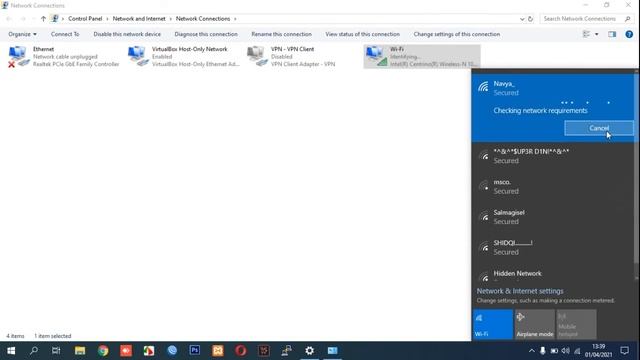Open the Help question mark icon
Image resolution: width=640 pixels, height=360 pixels.
click(x=629, y=34)
